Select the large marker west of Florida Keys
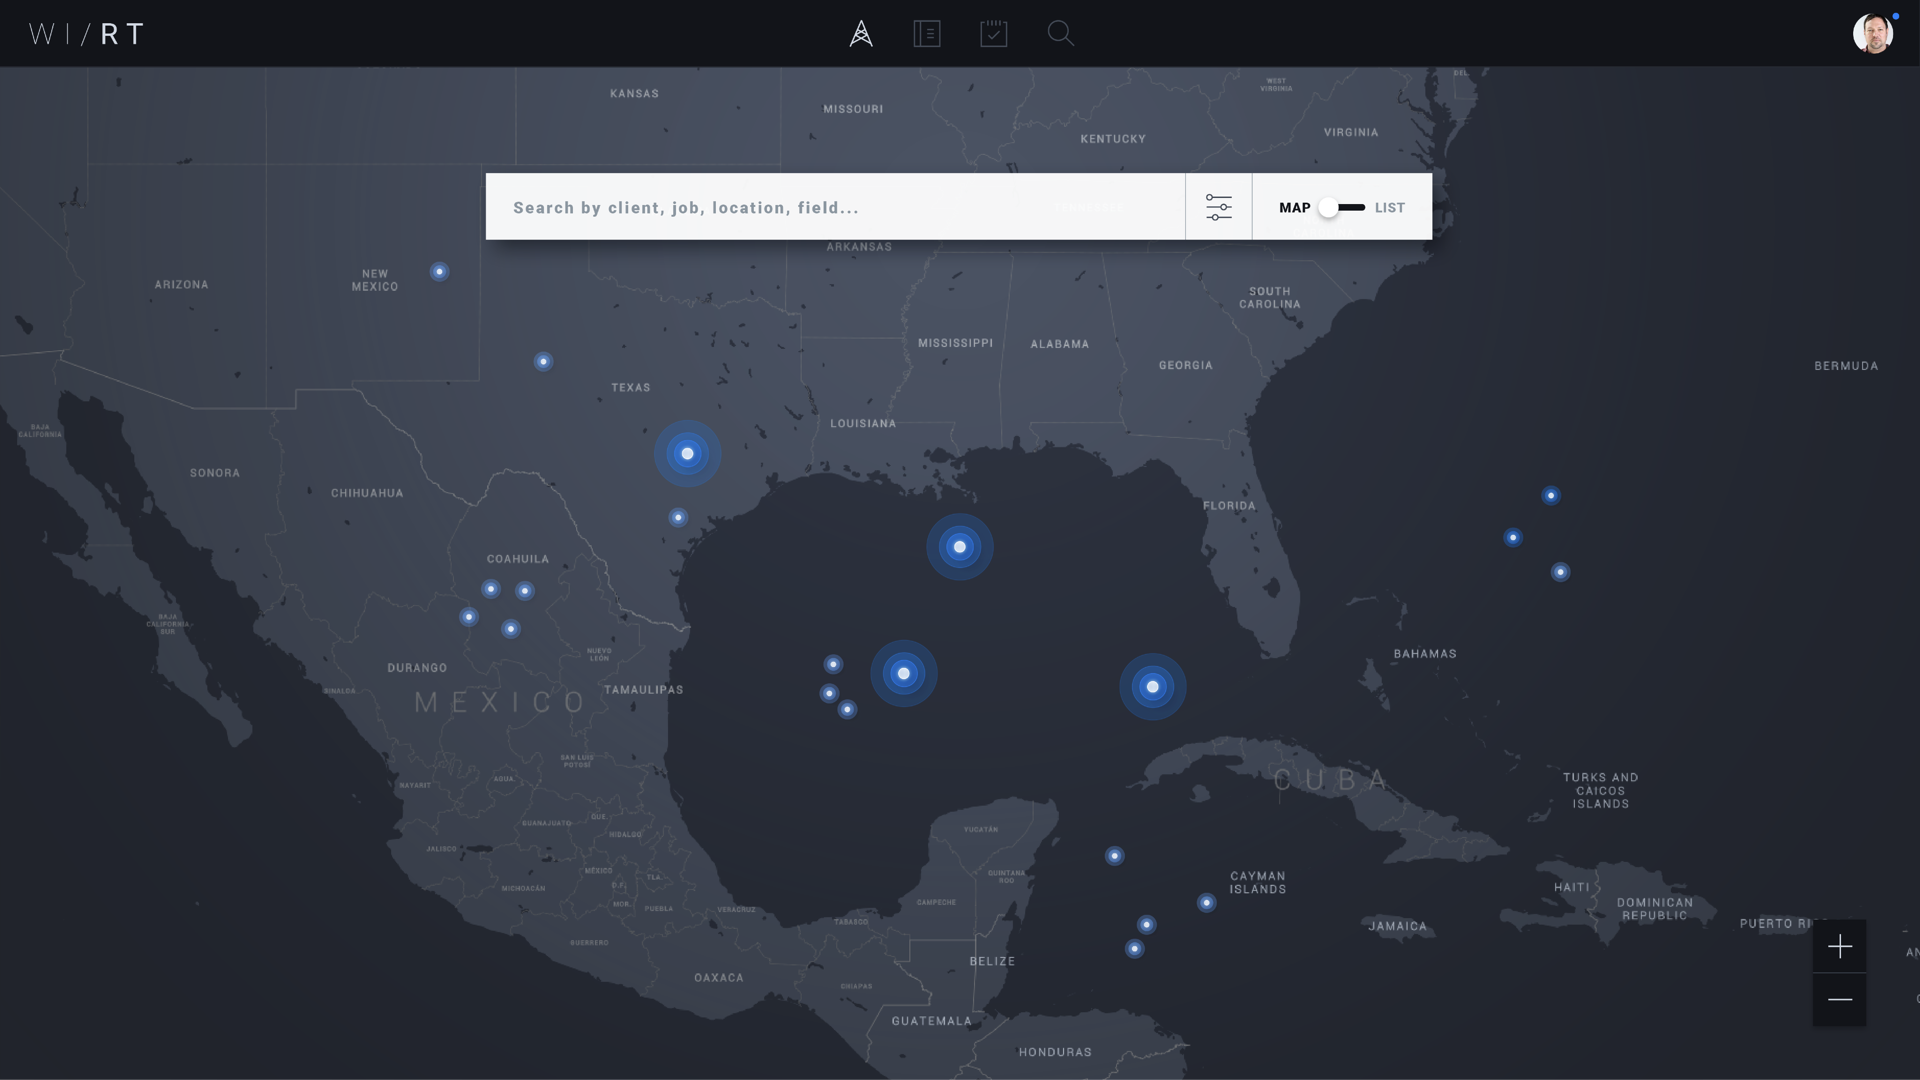Viewport: 1920px width, 1080px height. [x=1153, y=687]
